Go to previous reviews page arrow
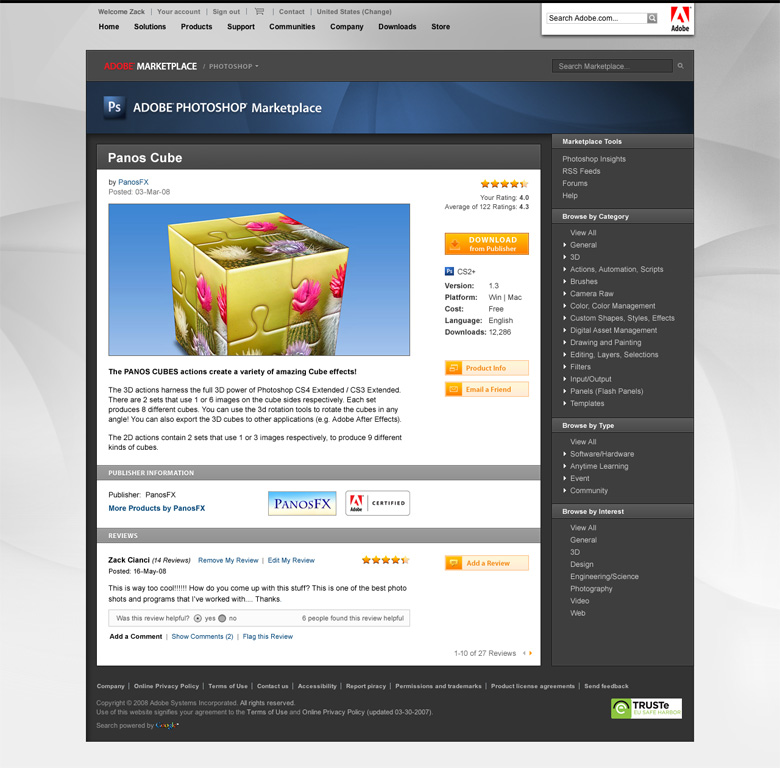 click(524, 653)
